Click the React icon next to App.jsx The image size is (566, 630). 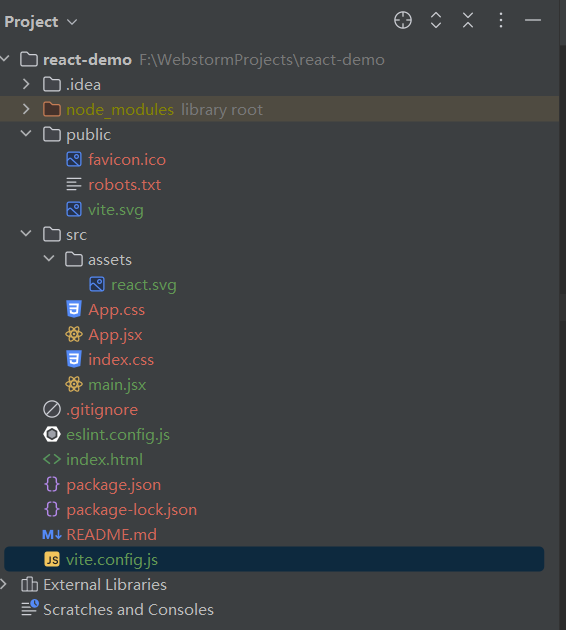point(74,334)
